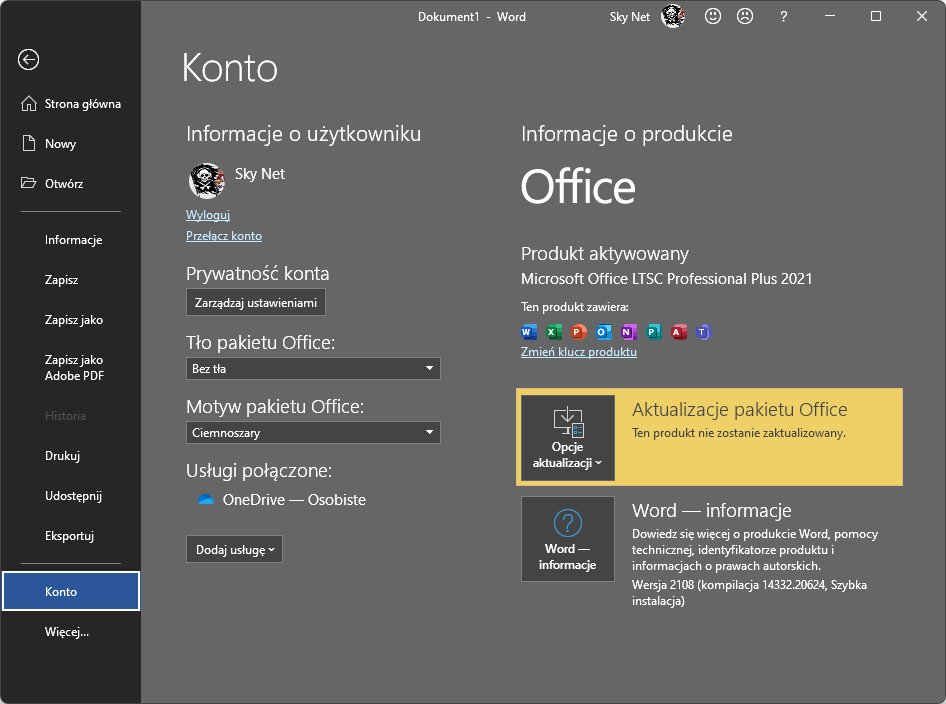Go back using the circled arrow icon

pos(28,60)
